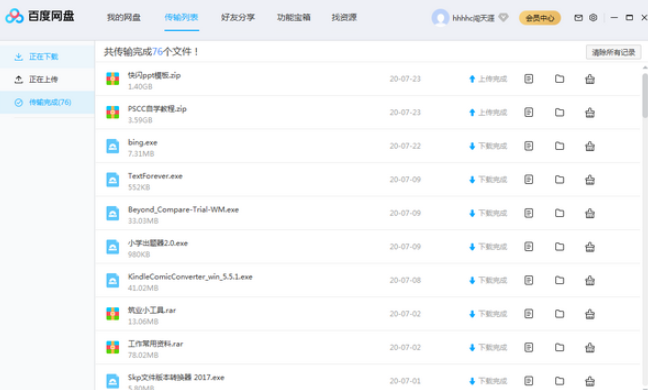Click 清除所有记录 button
This screenshot has width=648, height=390.
(x=613, y=52)
